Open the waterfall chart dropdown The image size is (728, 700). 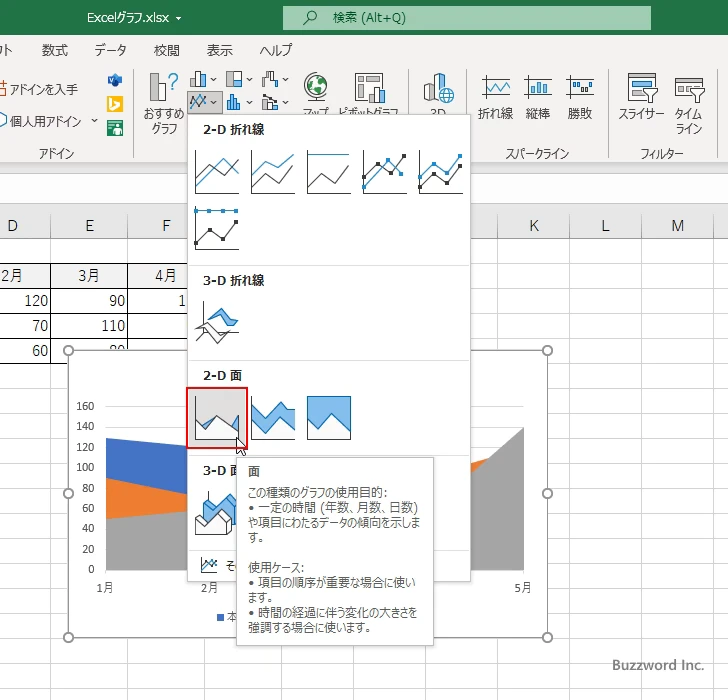click(274, 79)
